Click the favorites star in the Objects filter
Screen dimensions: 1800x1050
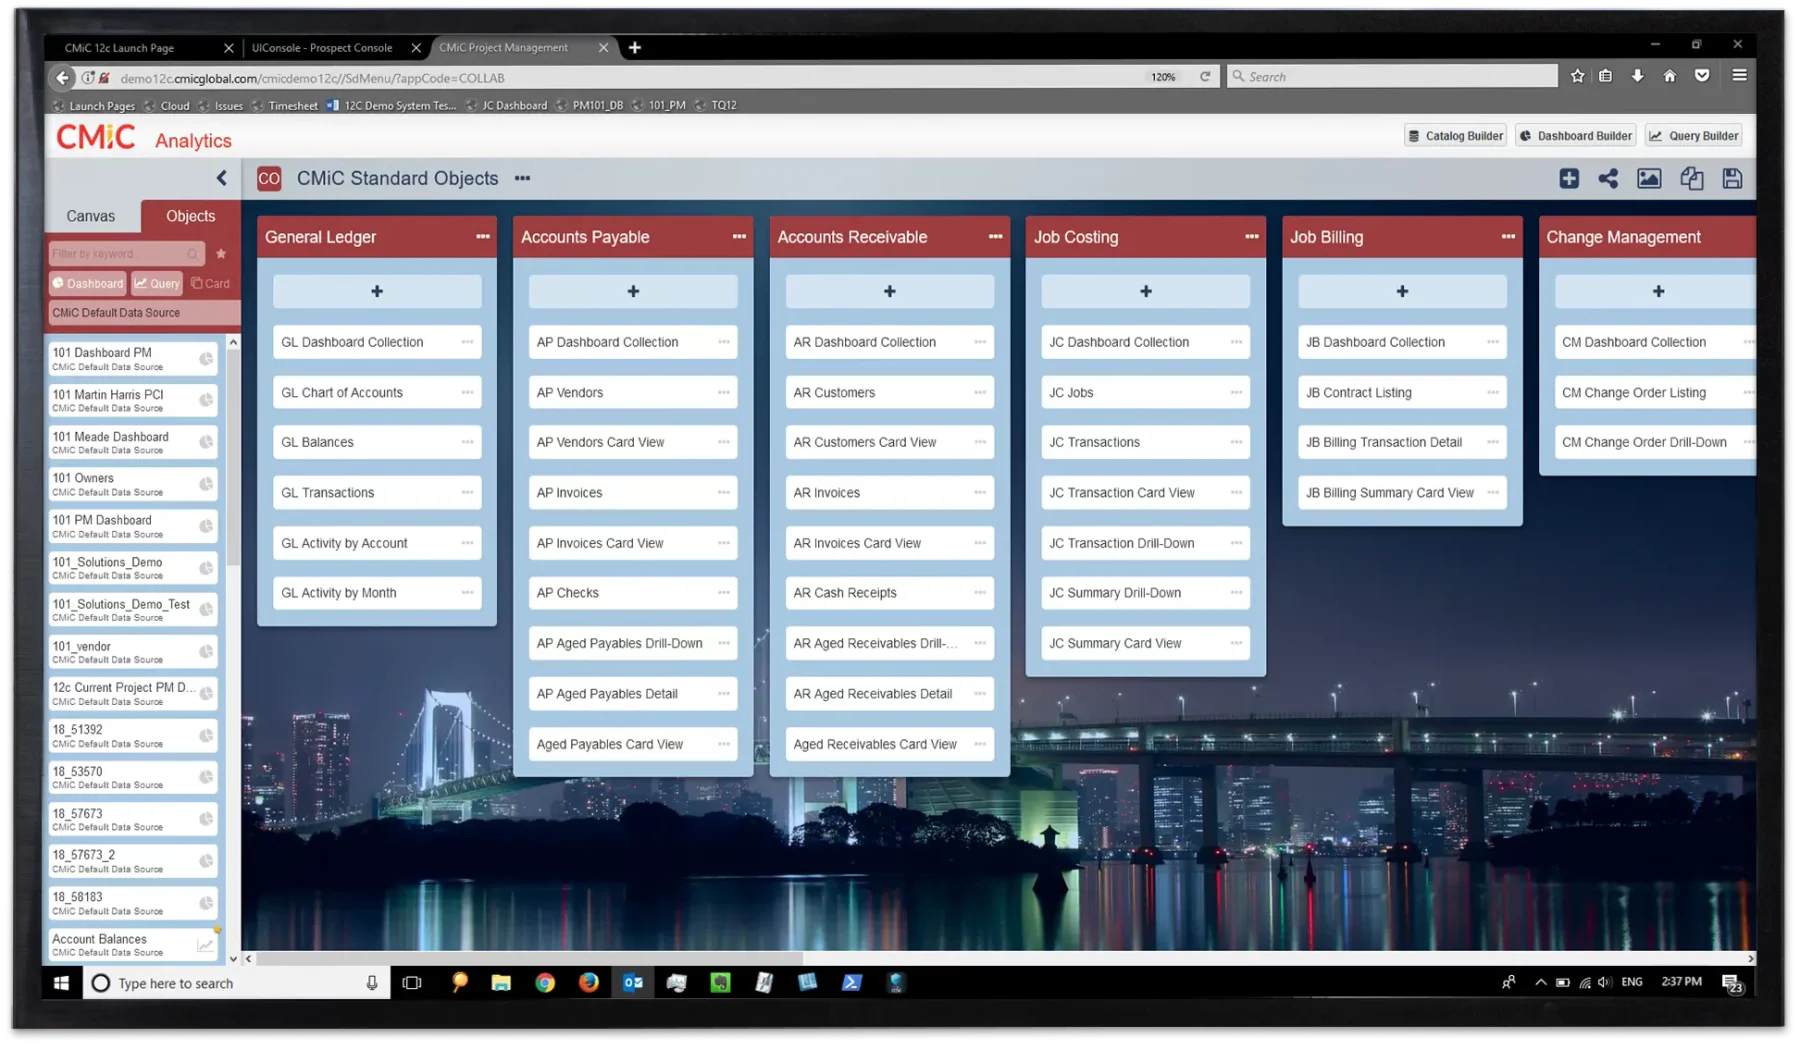[x=221, y=254]
